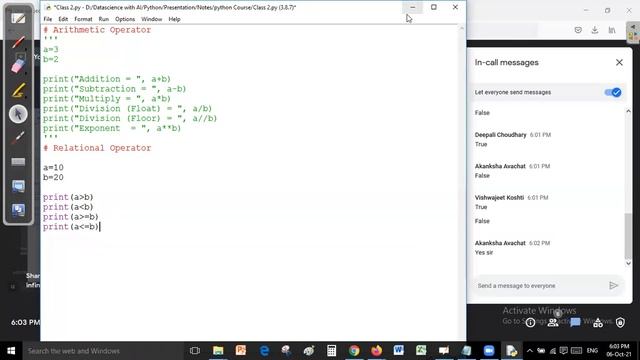Open the activities shapes icon
Viewport: 640px width, 360px height.
(x=598, y=323)
